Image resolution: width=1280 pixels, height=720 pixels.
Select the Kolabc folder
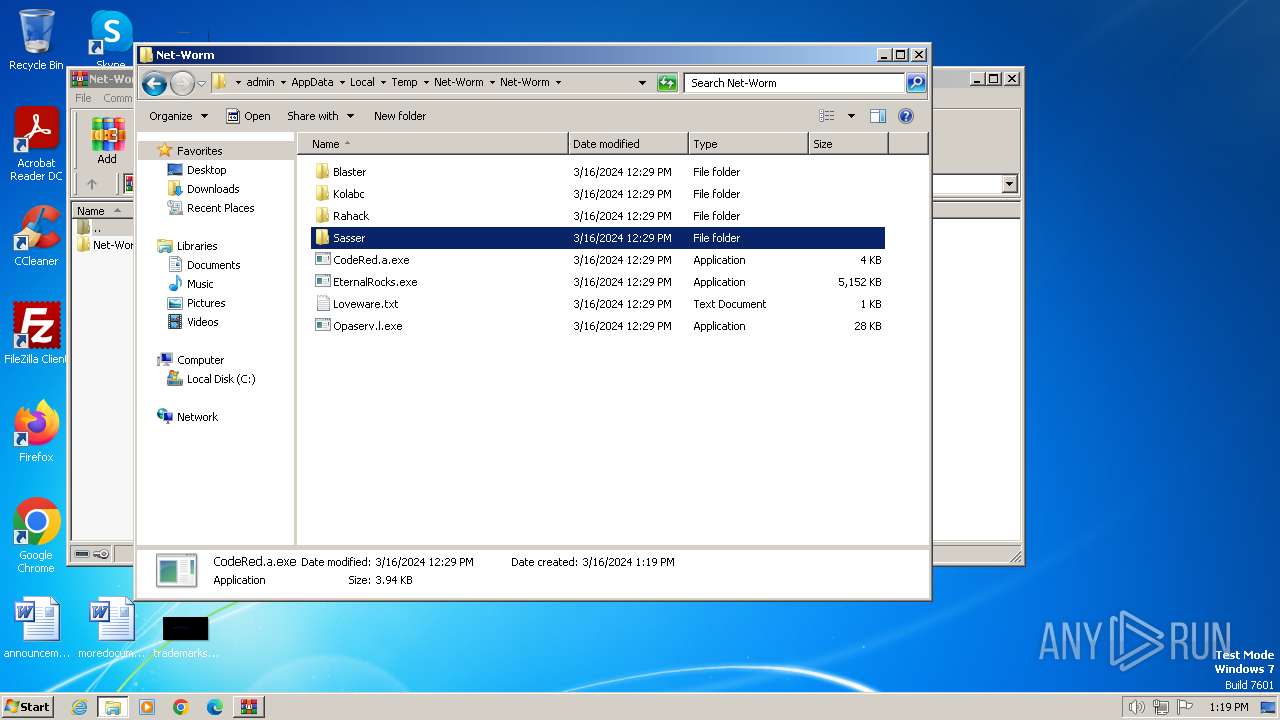(x=348, y=194)
